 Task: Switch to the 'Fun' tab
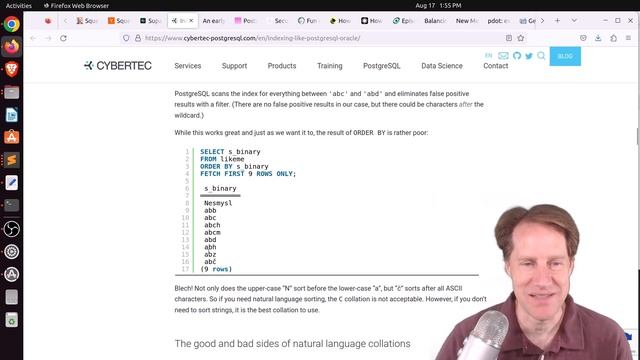(x=308, y=20)
